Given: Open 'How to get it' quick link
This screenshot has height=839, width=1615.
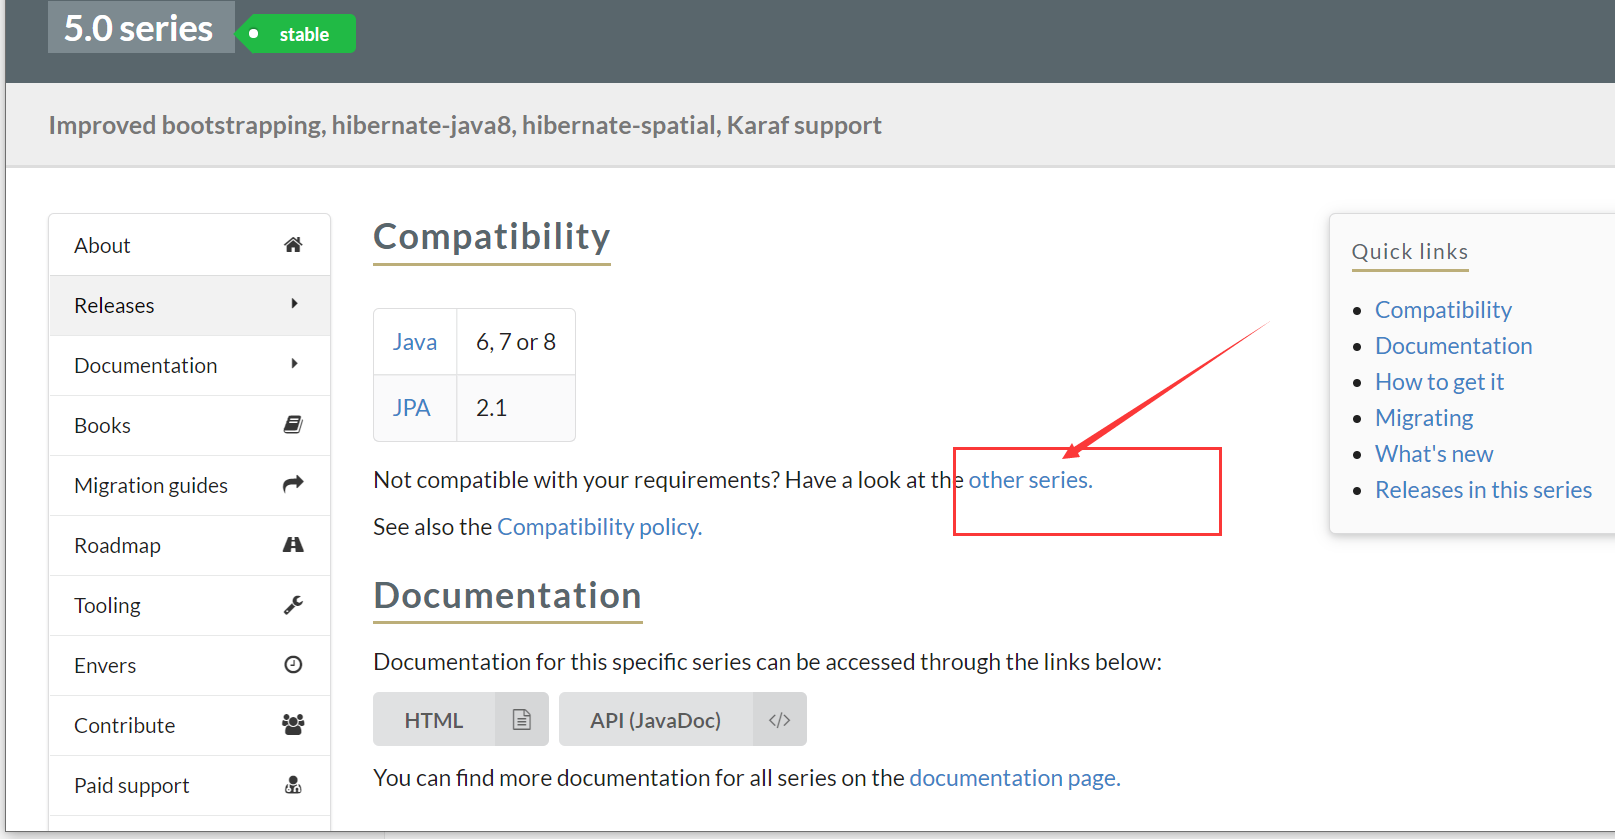Looking at the screenshot, I should tap(1439, 382).
